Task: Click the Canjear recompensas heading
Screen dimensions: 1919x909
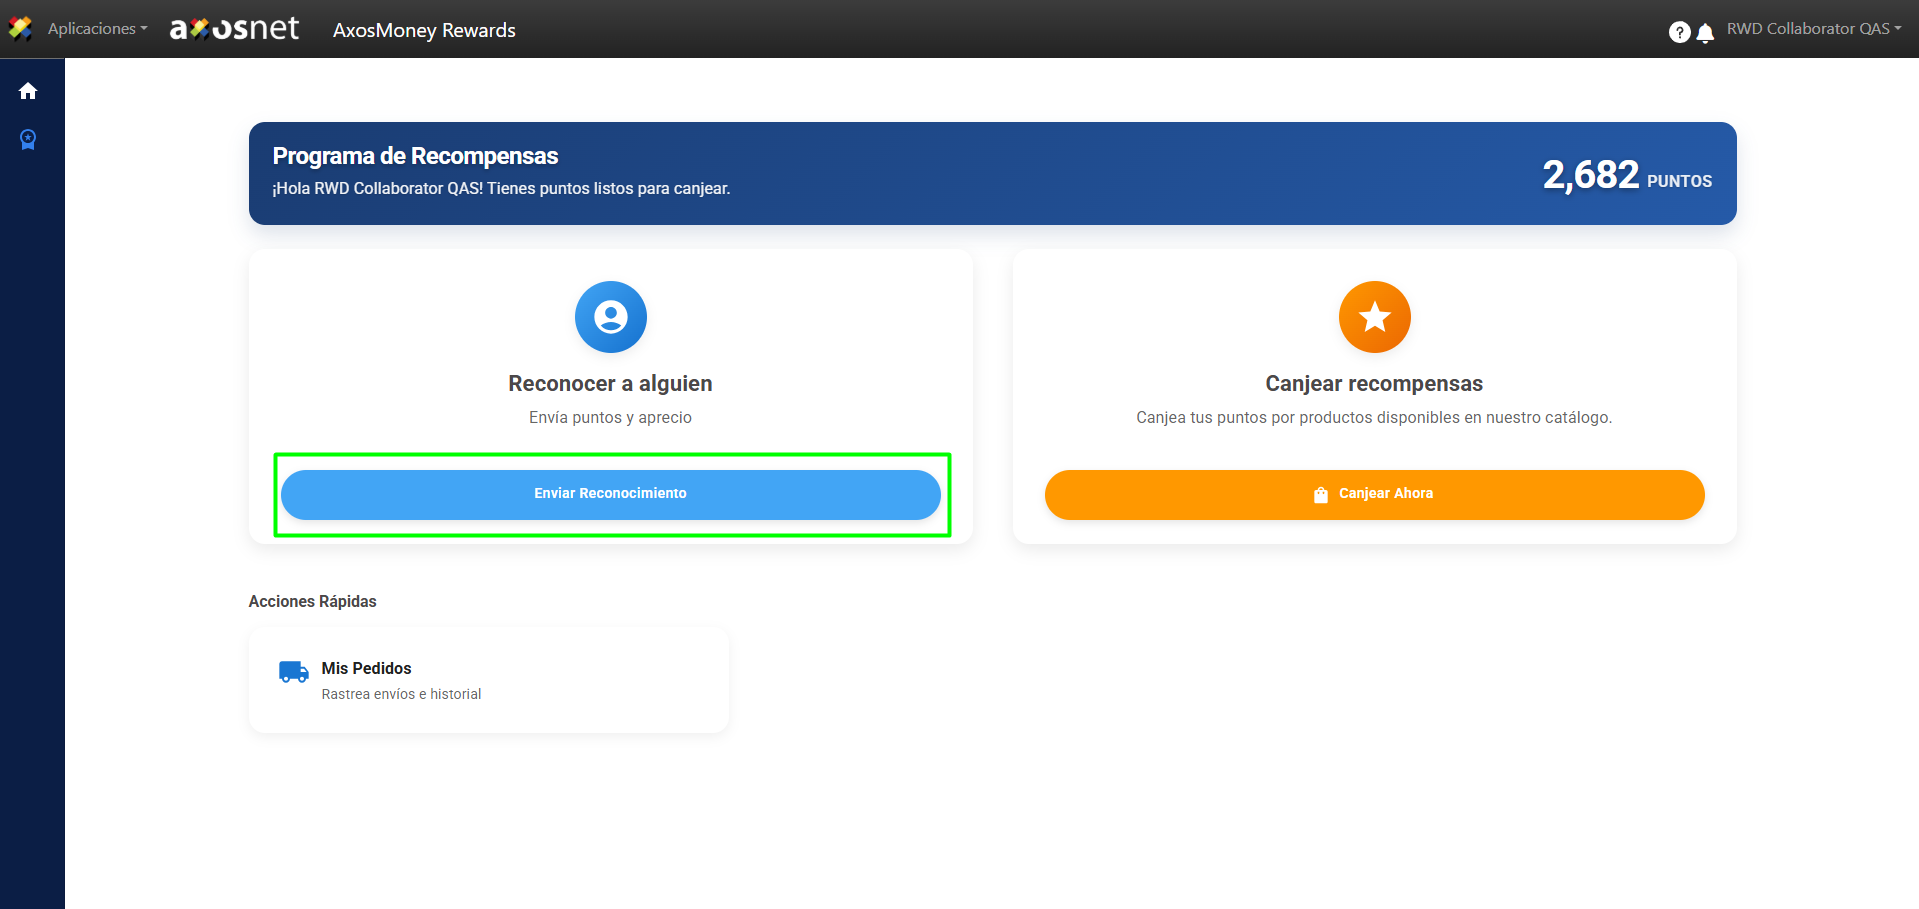Action: (1374, 384)
